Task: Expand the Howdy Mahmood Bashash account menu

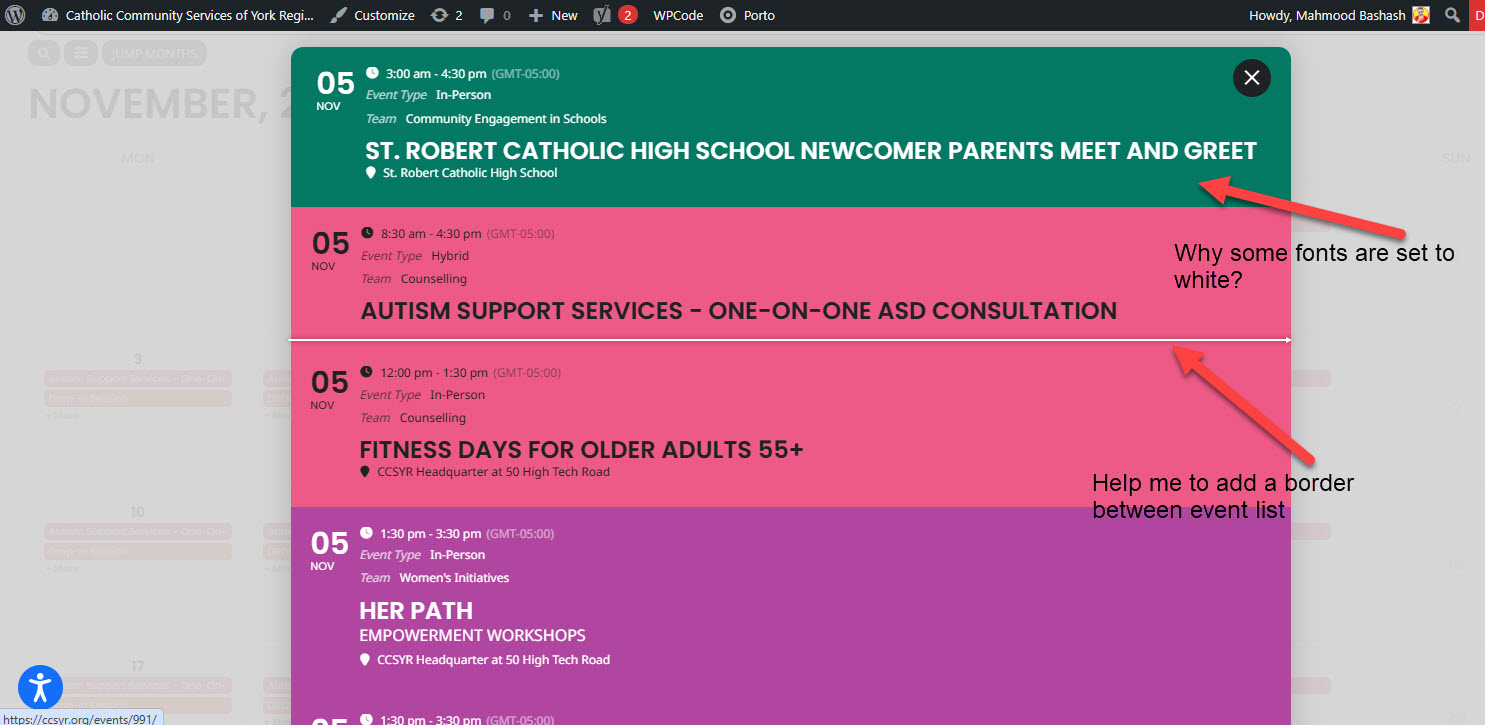Action: 1328,15
